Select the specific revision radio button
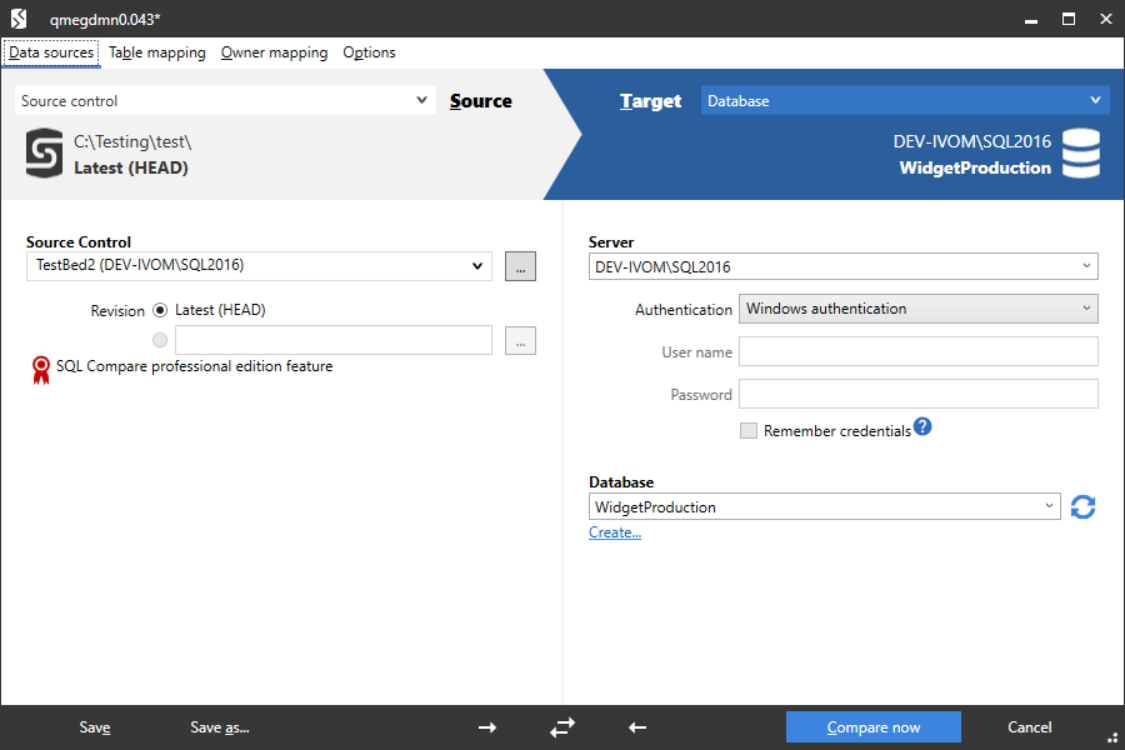 click(160, 340)
